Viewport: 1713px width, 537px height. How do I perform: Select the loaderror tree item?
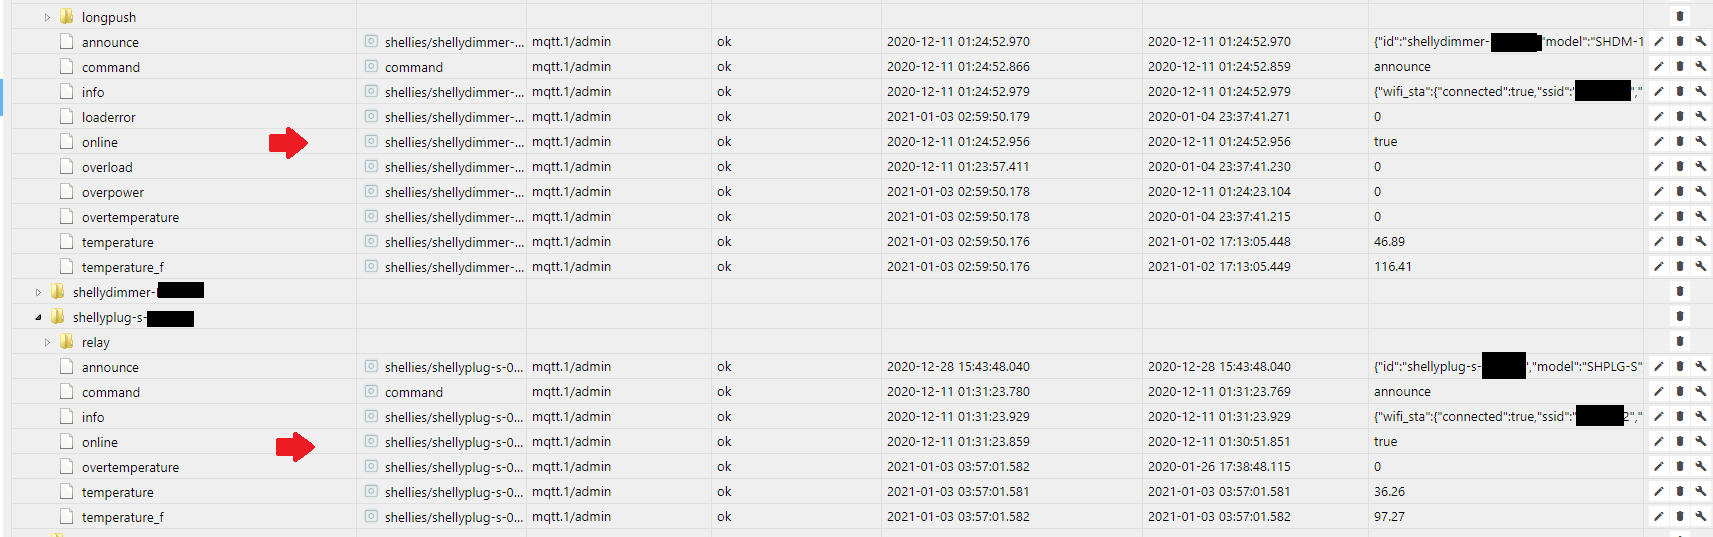tap(108, 117)
